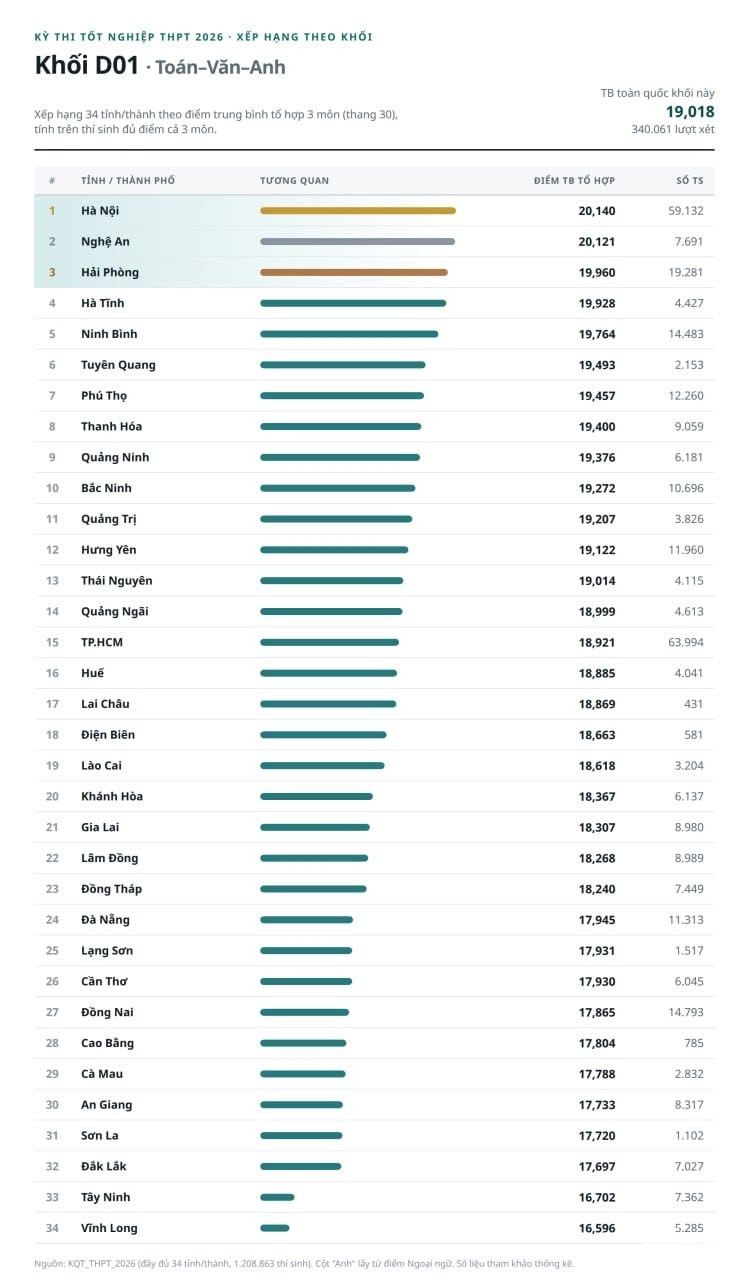Select the Vĩnh Long short teal bar
Screen dimensions: 749x1280
coord(275,1228)
